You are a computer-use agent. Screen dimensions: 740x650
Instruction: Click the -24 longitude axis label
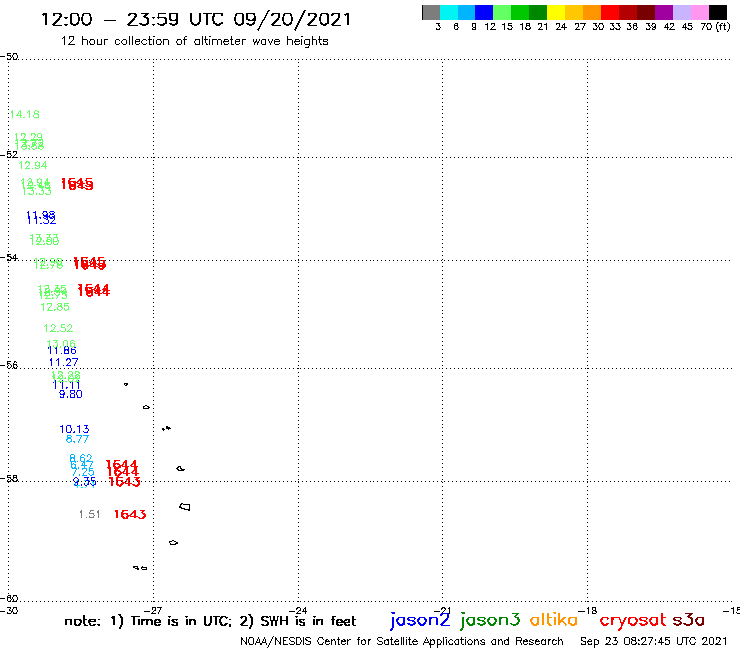[298, 610]
